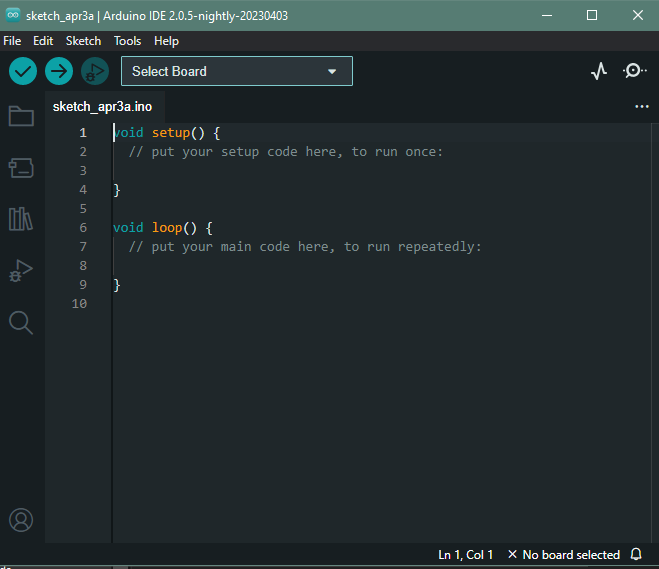The height and width of the screenshot is (569, 659).
Task: Click the main code comment on line 7
Action: (305, 247)
